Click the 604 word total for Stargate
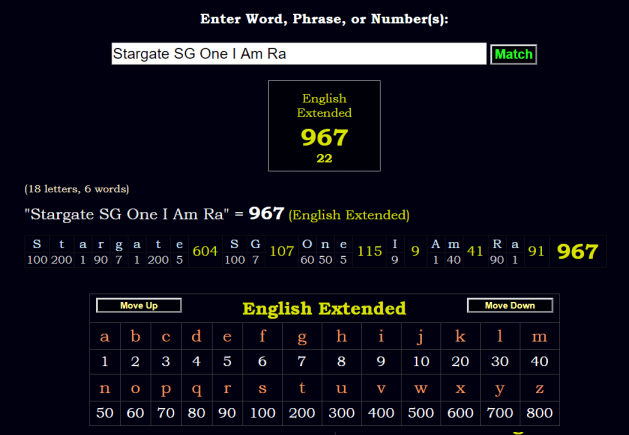This screenshot has height=435, width=629. click(205, 251)
